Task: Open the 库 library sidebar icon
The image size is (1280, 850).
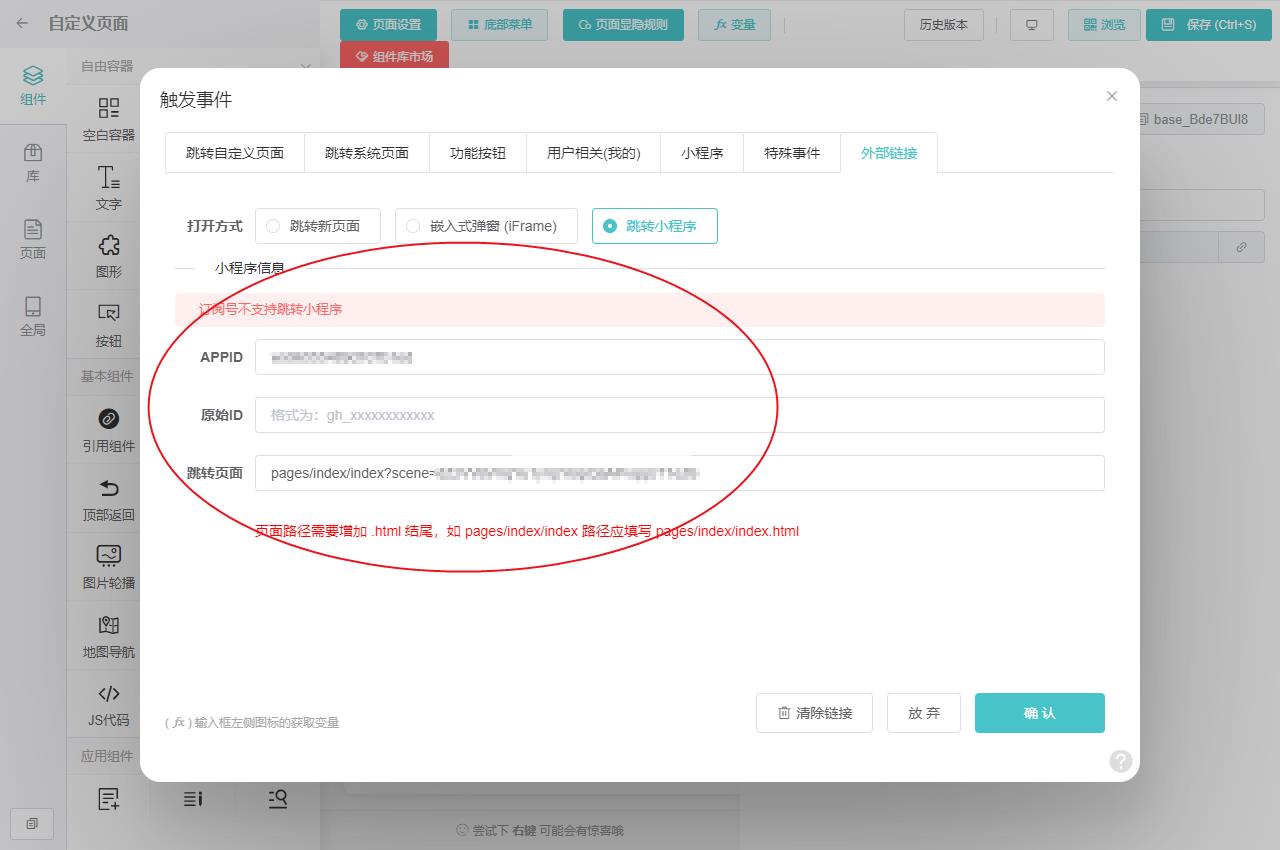Action: coord(33,153)
